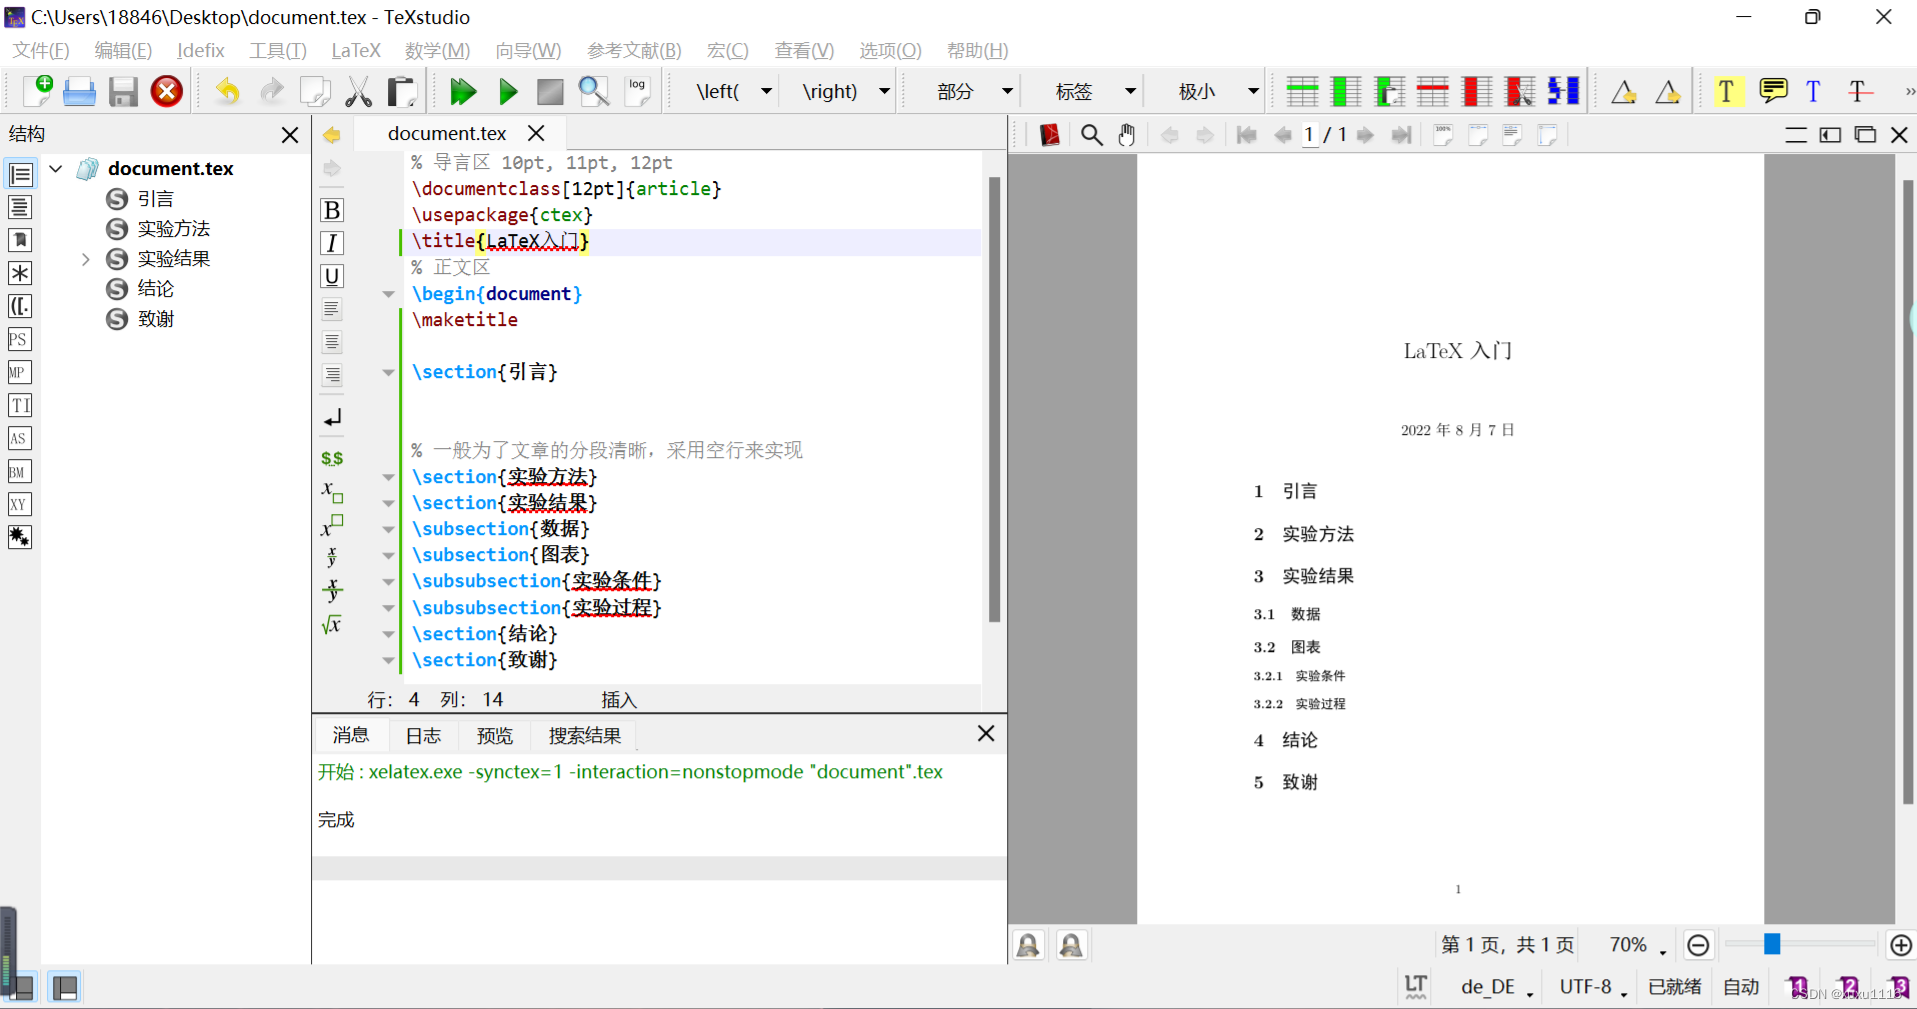Close the messages panel
1917x1009 pixels.
986,734
